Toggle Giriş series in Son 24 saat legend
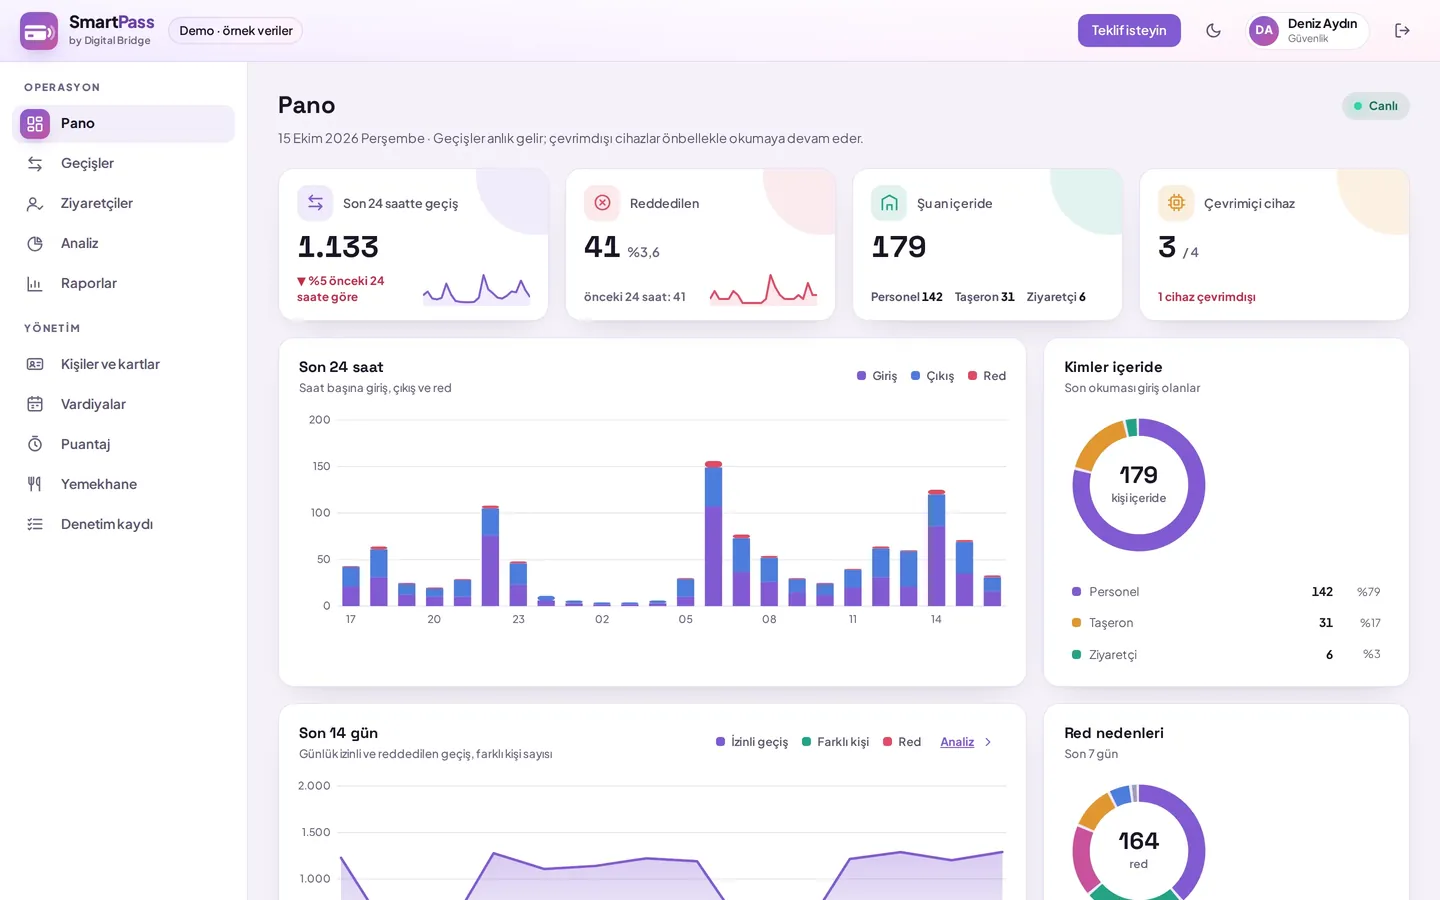 point(877,376)
